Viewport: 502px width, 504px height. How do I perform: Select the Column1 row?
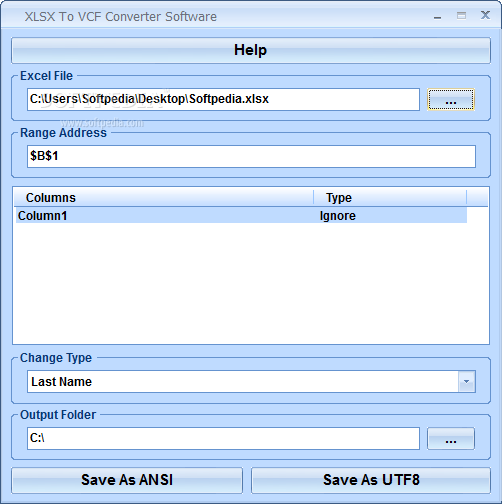[241, 216]
